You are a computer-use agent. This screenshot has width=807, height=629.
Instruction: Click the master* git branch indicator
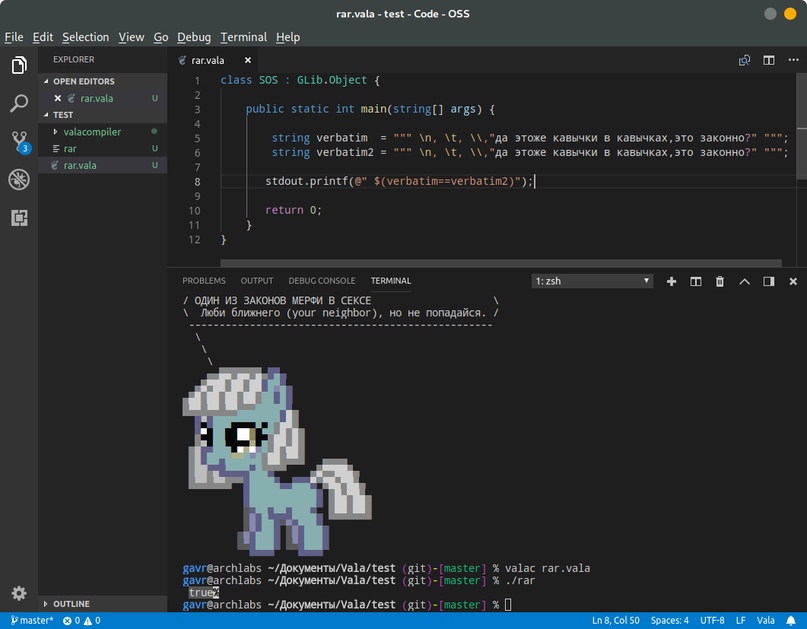[32, 621]
